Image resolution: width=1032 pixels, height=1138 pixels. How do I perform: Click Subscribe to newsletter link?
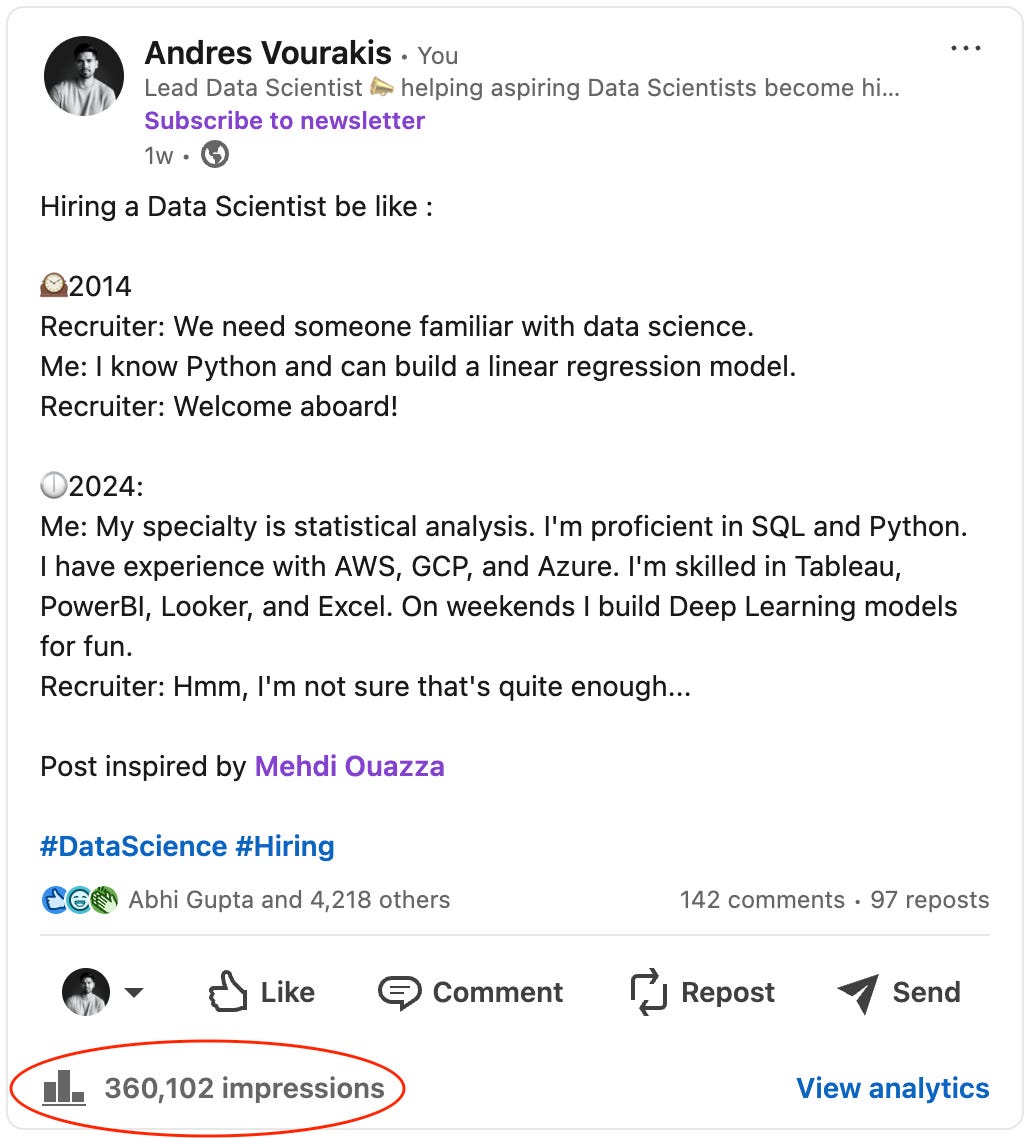click(284, 120)
